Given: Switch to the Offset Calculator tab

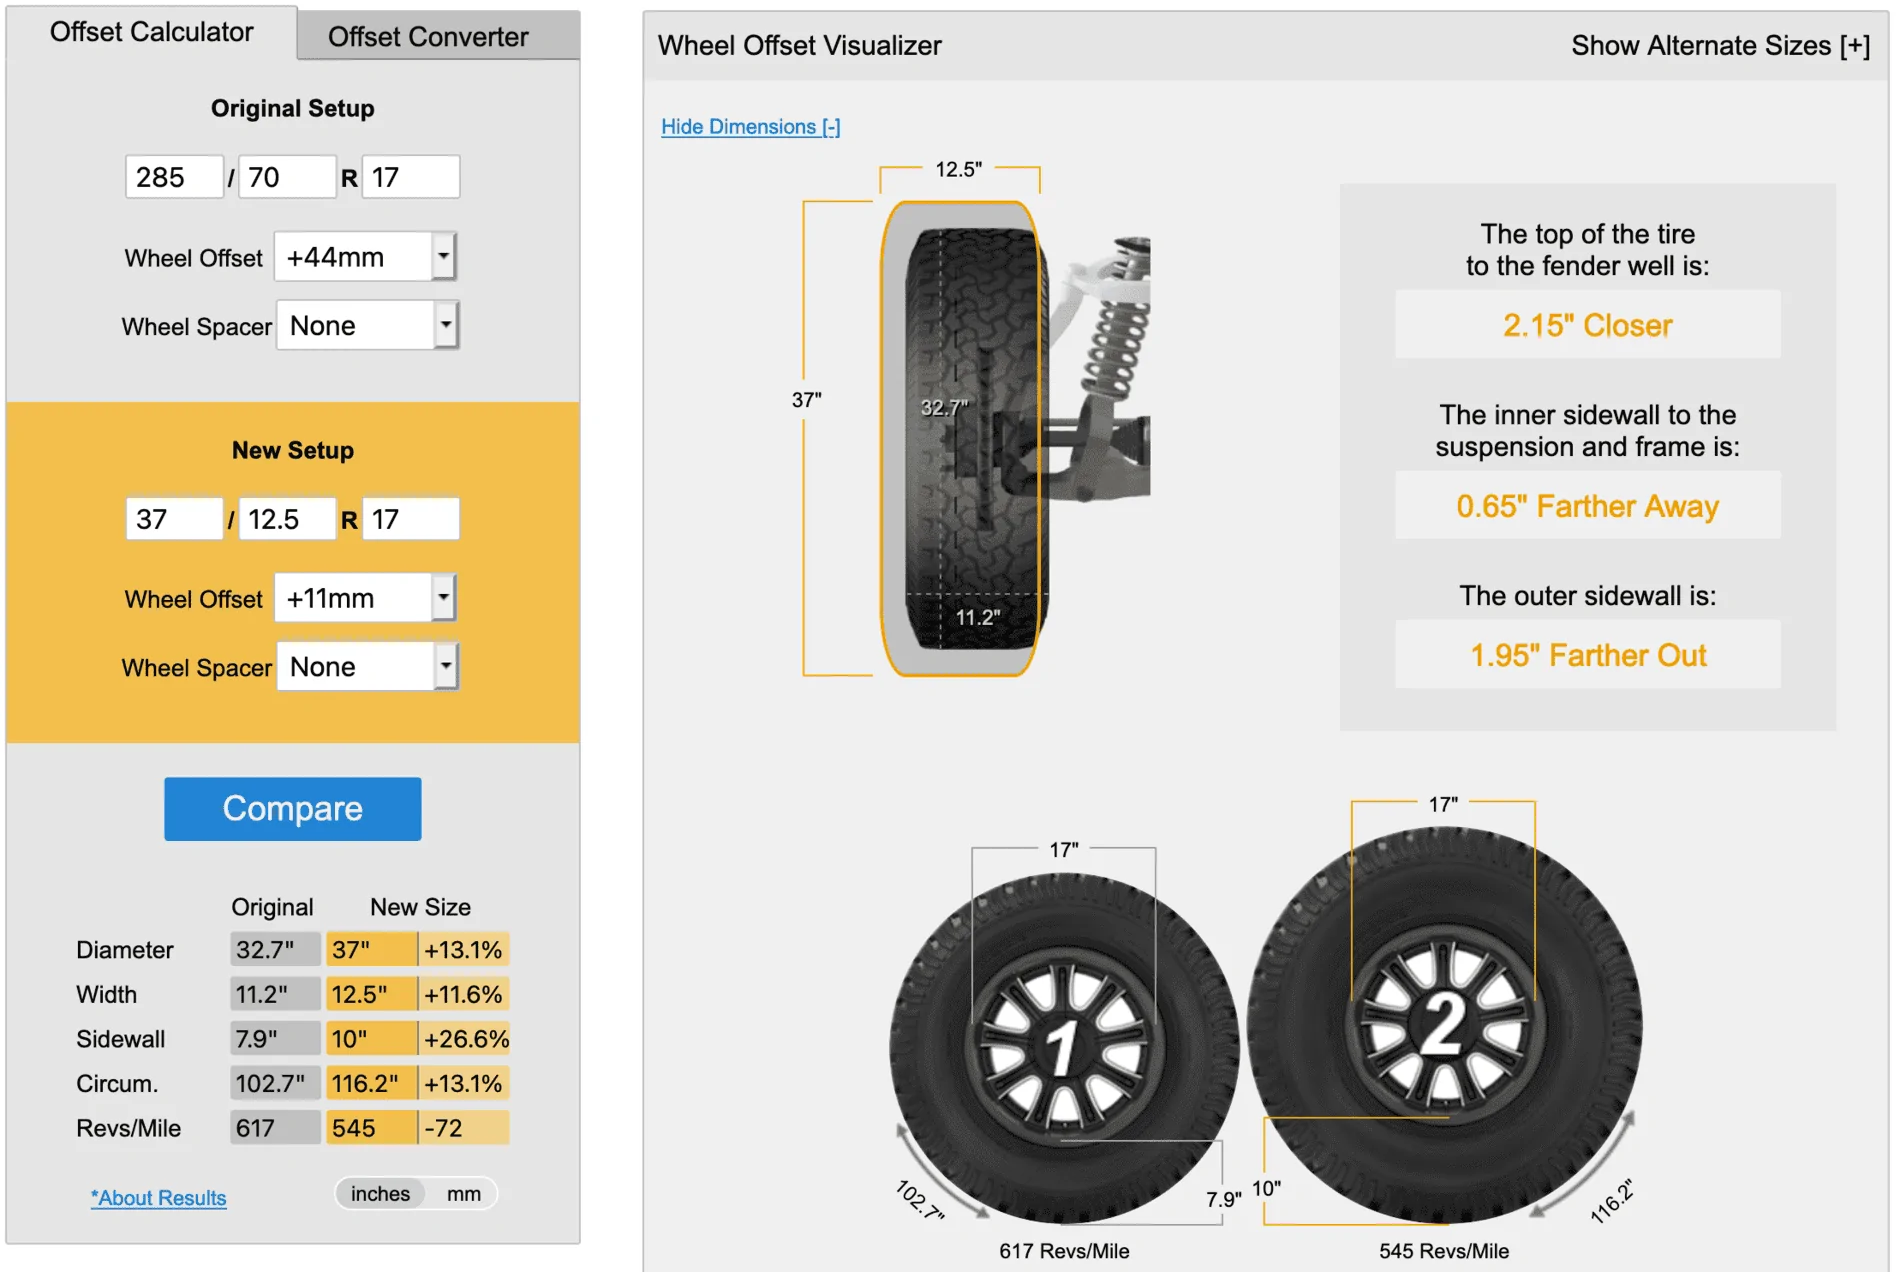Looking at the screenshot, I should click(x=152, y=32).
